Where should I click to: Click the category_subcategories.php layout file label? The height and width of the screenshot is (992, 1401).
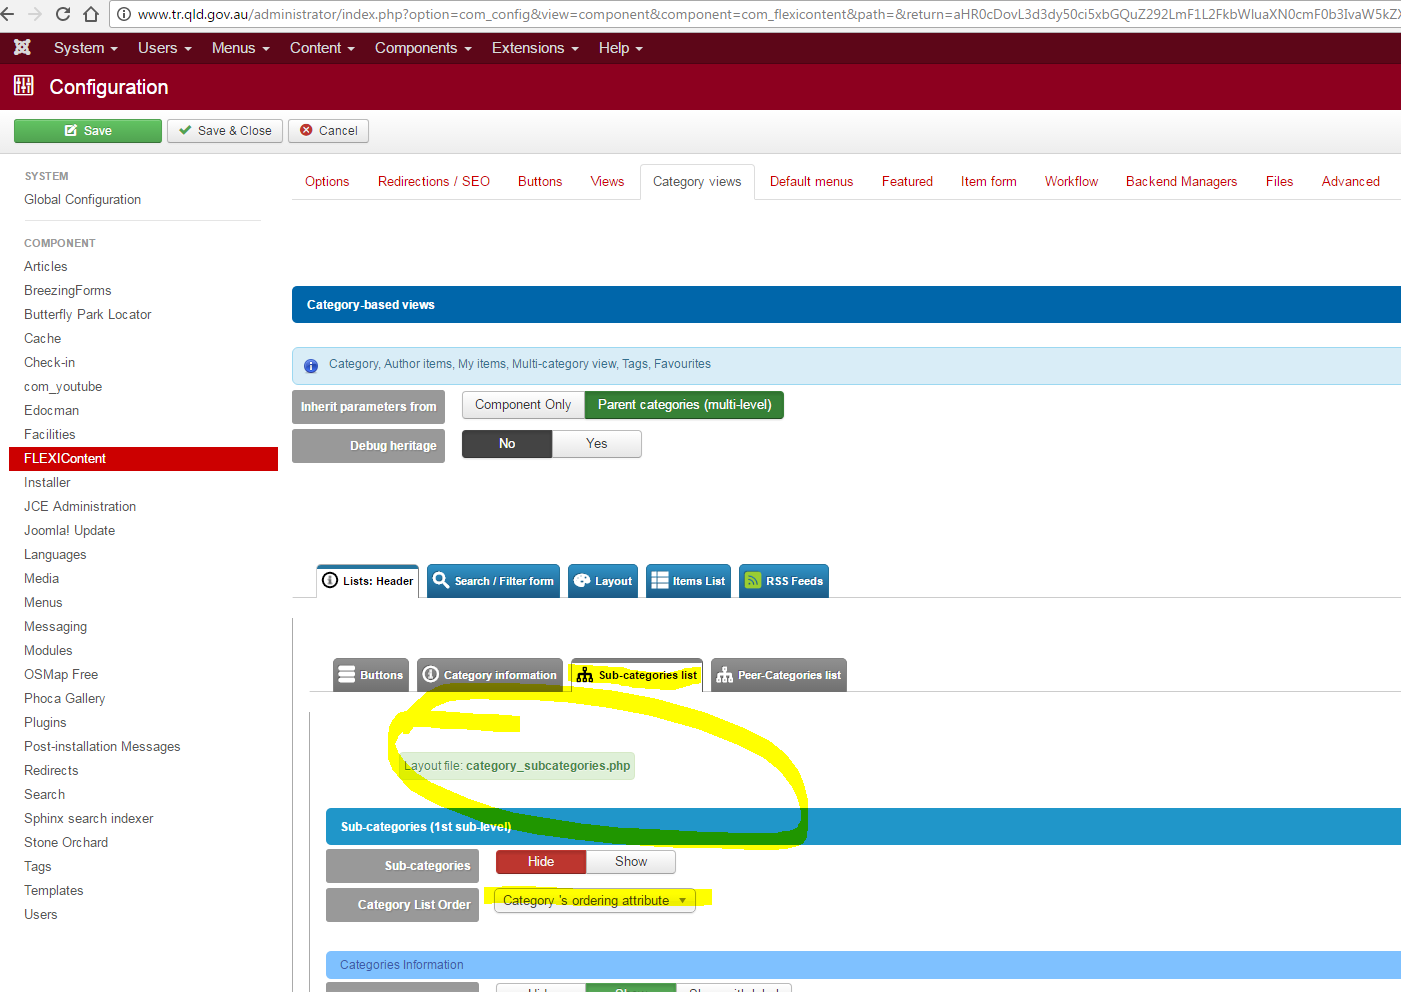(x=517, y=766)
